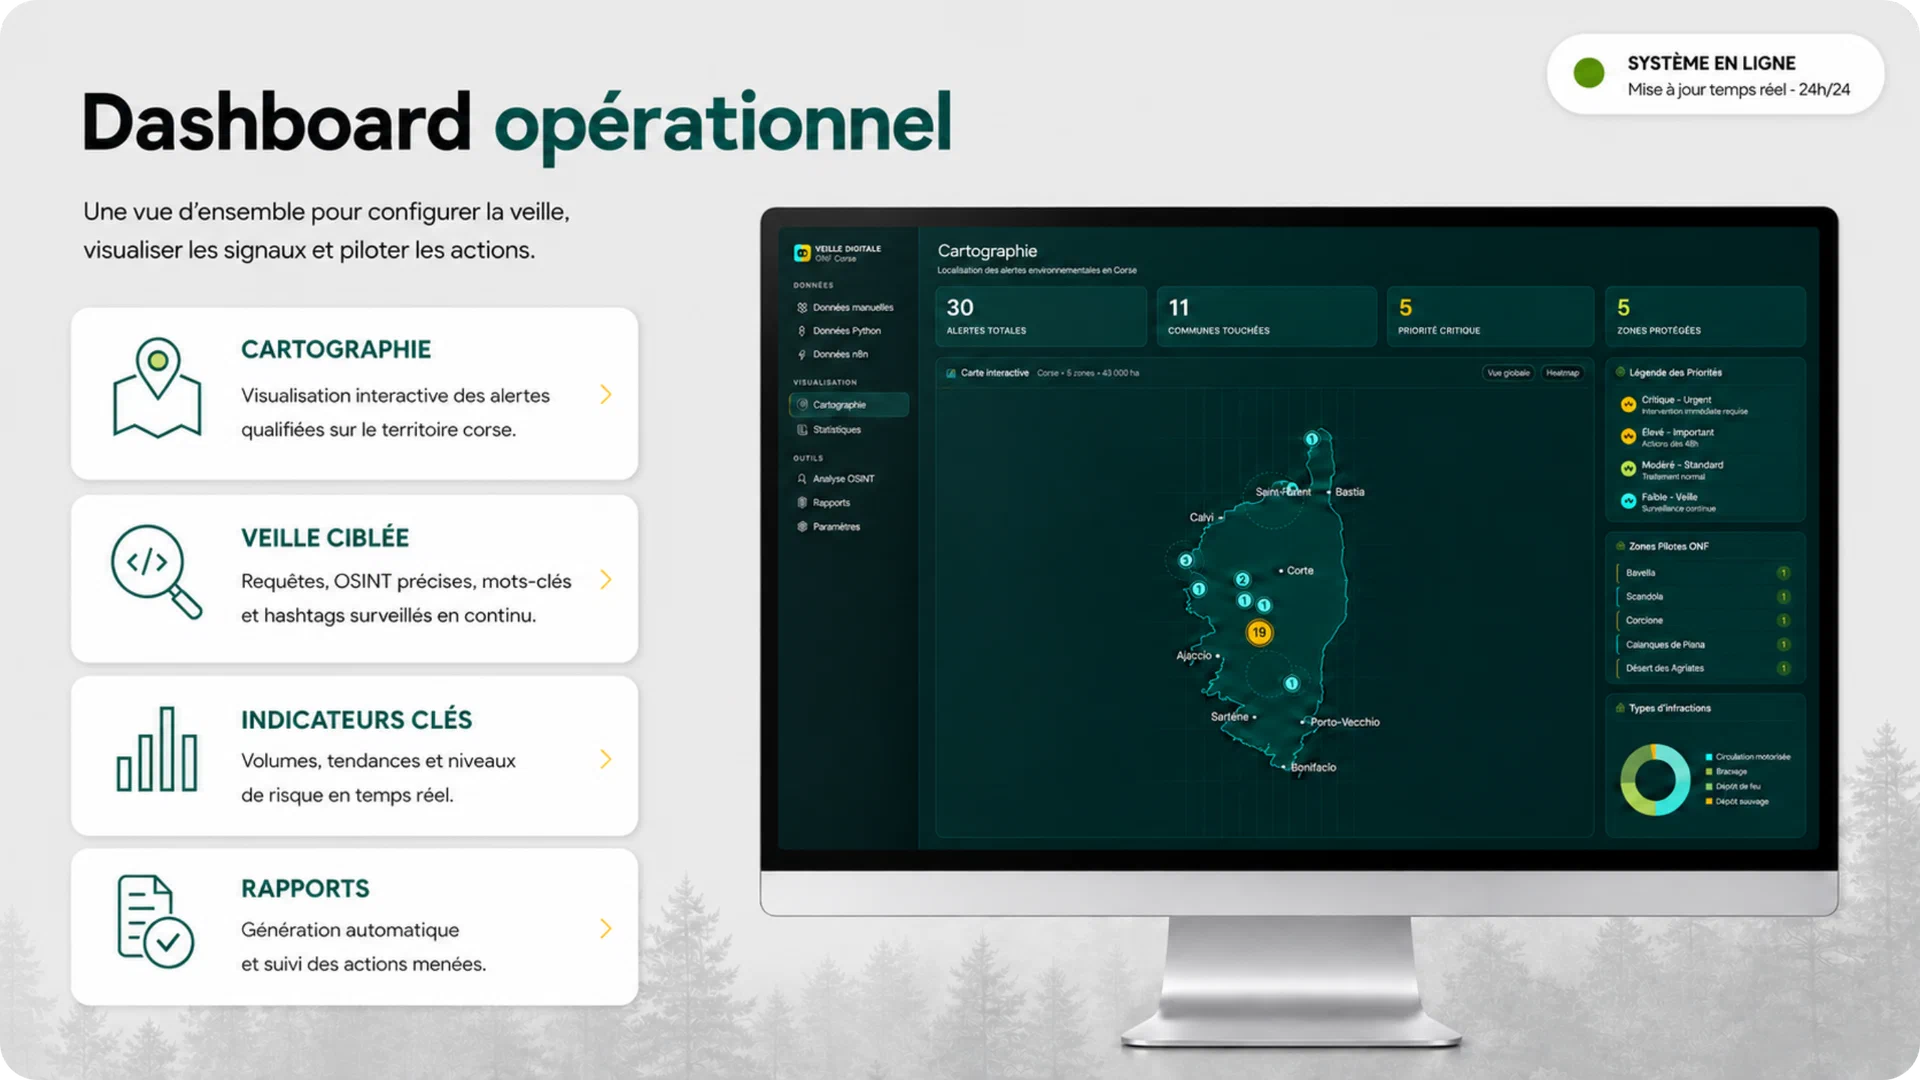The image size is (1920, 1080).
Task: Click the green Système en ligne status dot
Action: click(x=1588, y=73)
